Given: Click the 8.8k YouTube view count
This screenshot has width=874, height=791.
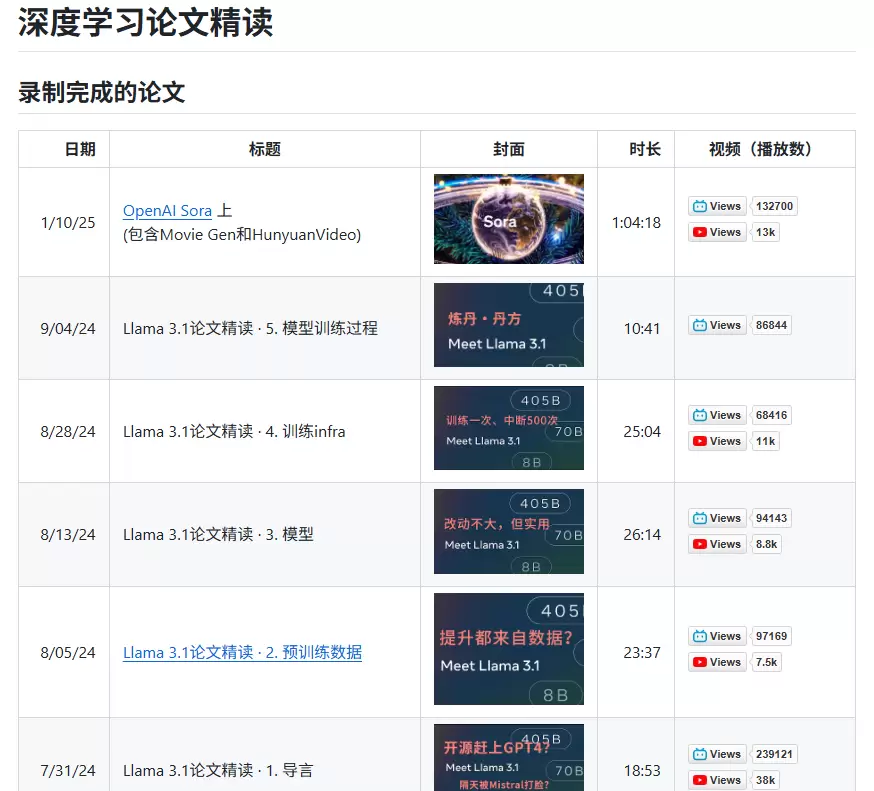Looking at the screenshot, I should point(766,544).
